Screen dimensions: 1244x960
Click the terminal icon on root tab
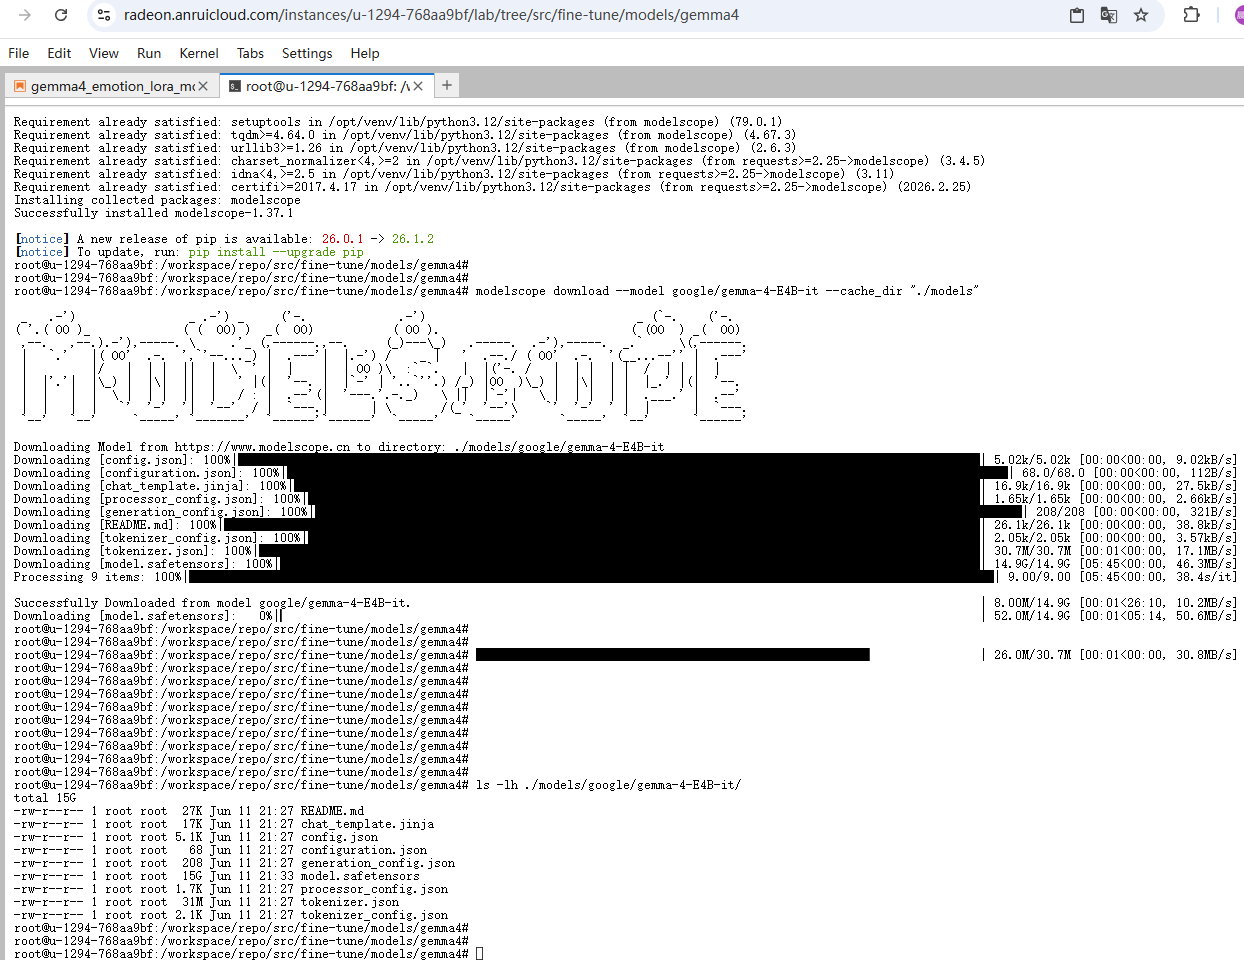tap(235, 86)
